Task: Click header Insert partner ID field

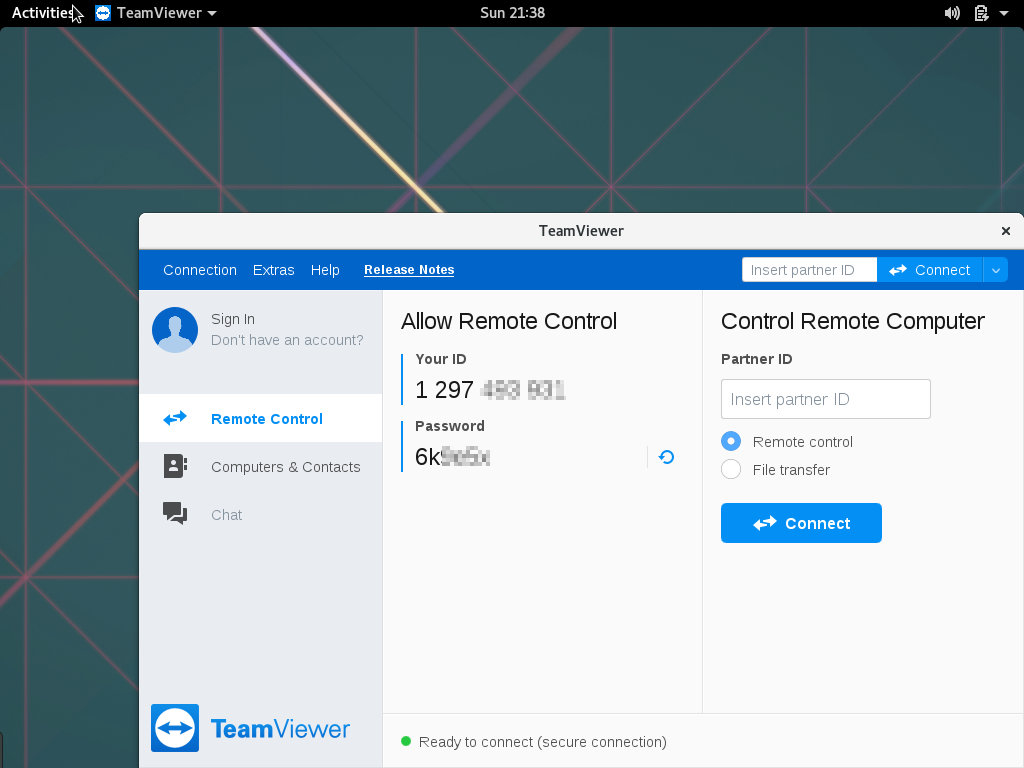Action: [x=809, y=270]
